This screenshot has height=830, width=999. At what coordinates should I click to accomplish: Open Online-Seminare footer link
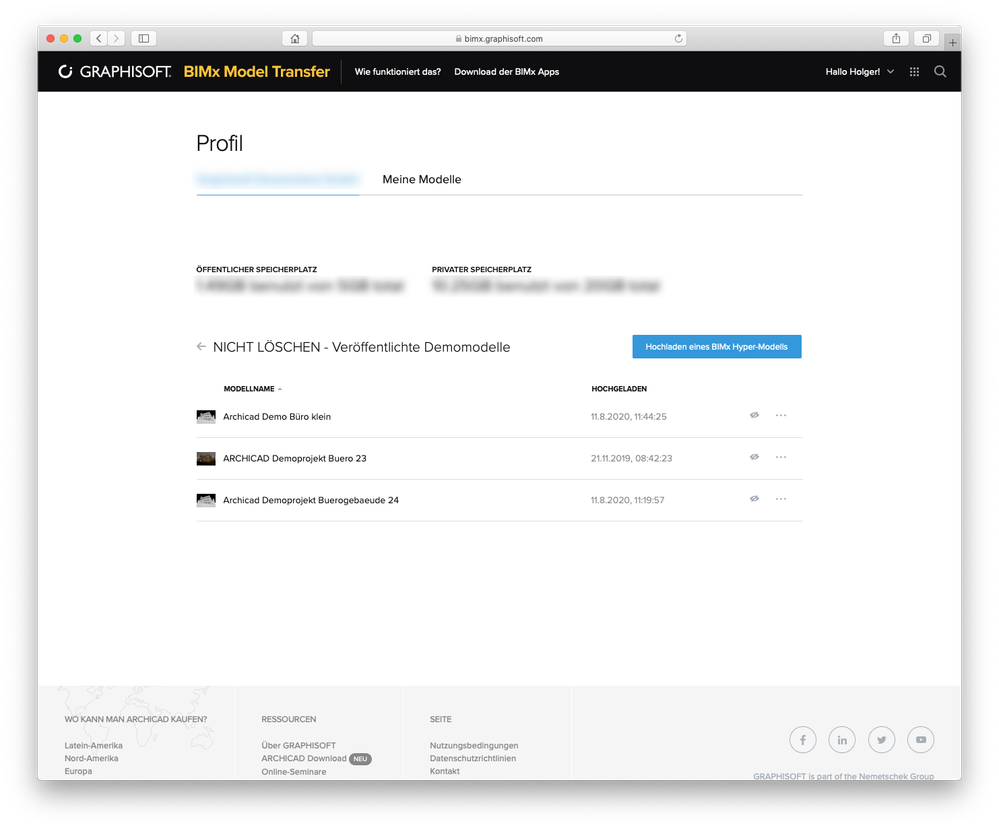(x=294, y=771)
